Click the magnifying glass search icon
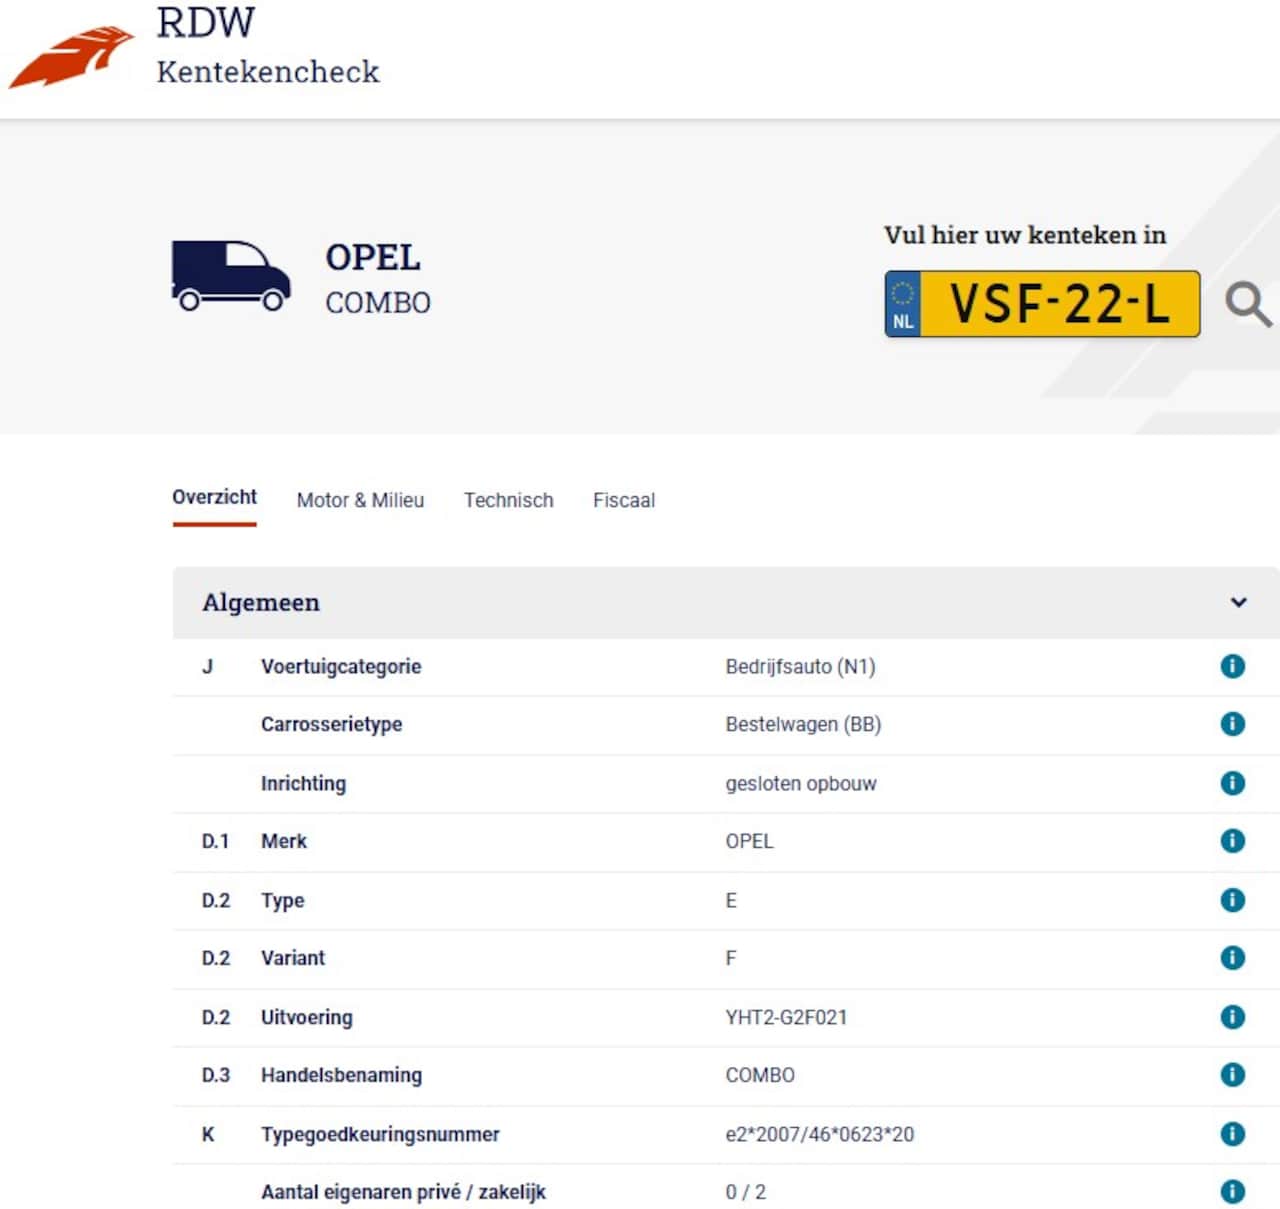The image size is (1280, 1209). [1247, 304]
